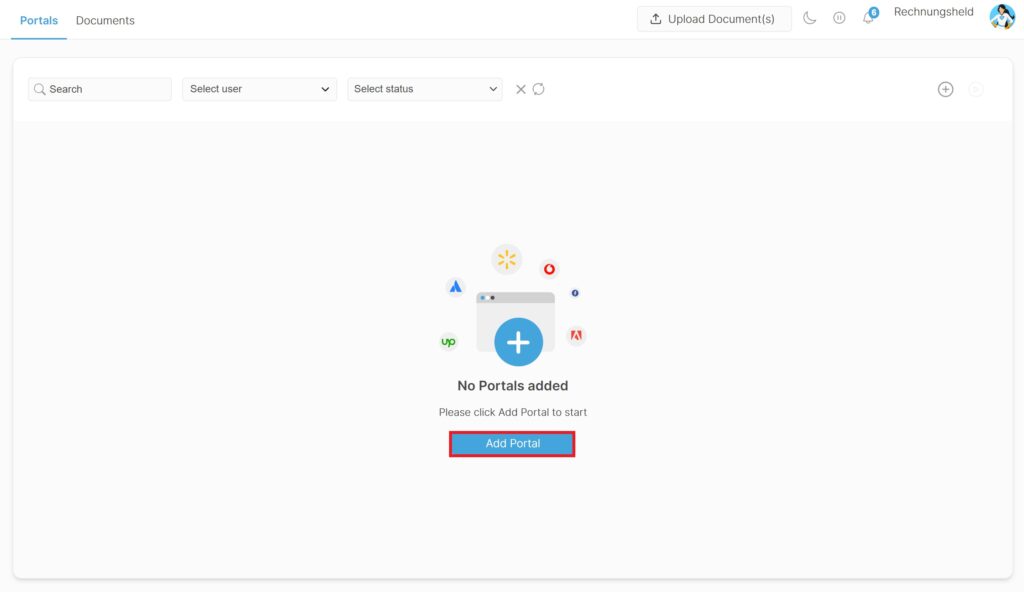Click the Rechnungsheld account name
This screenshot has height=592, width=1024.
point(933,12)
